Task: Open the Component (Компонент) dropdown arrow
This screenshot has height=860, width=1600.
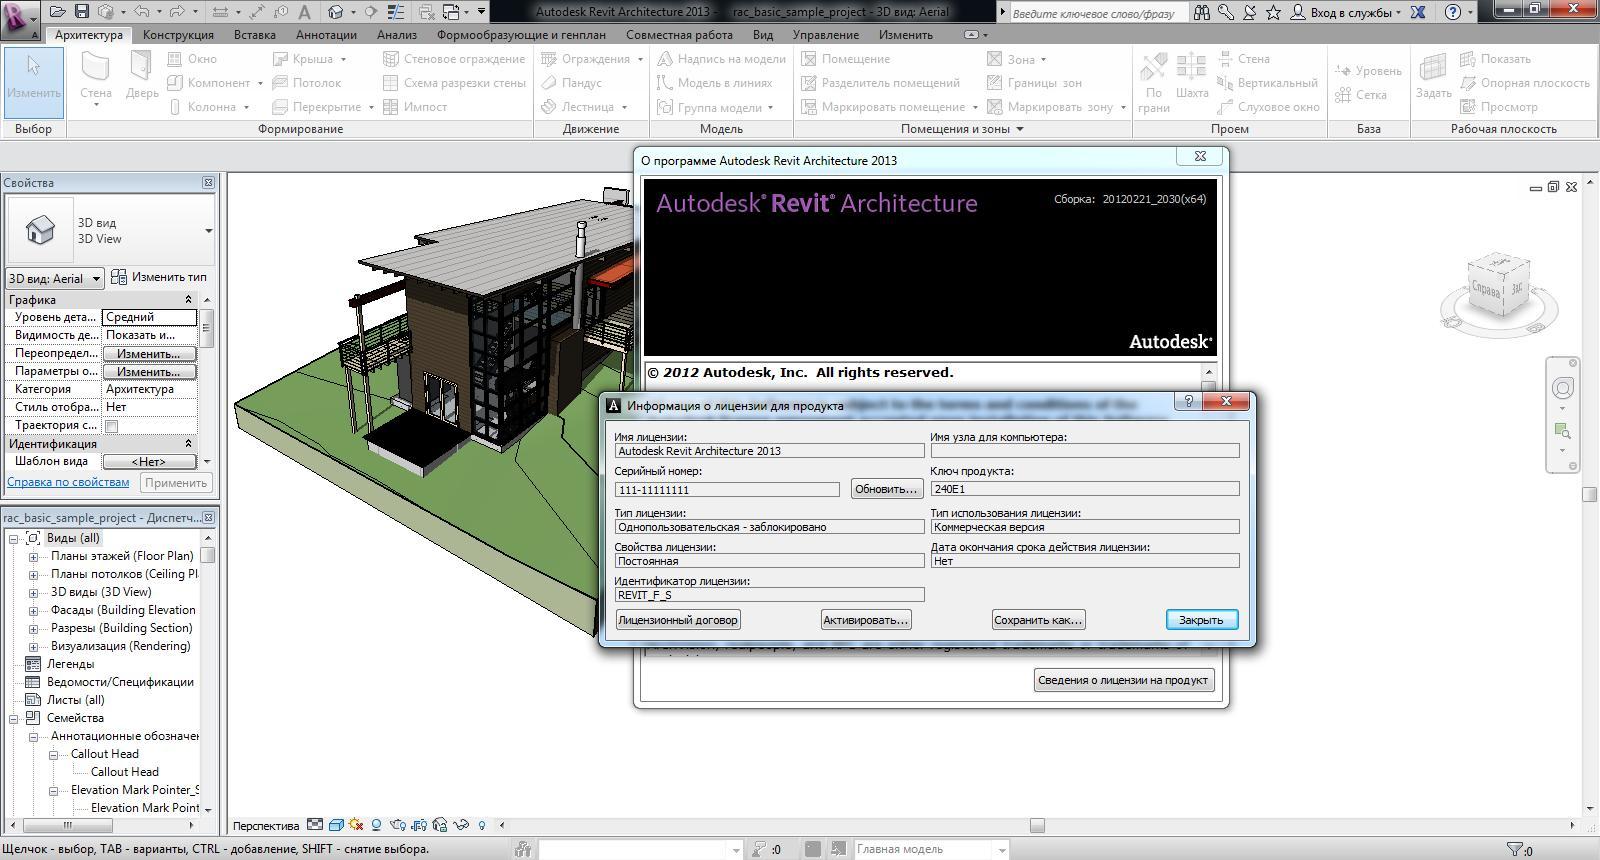Action: (259, 83)
